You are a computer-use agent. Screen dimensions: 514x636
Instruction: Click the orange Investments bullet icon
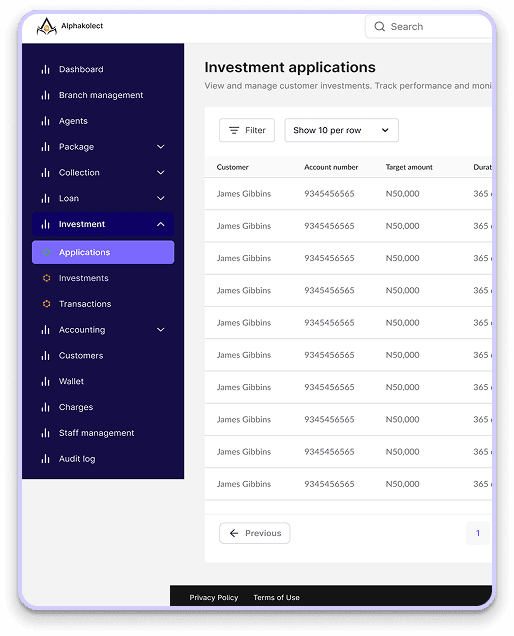47,278
